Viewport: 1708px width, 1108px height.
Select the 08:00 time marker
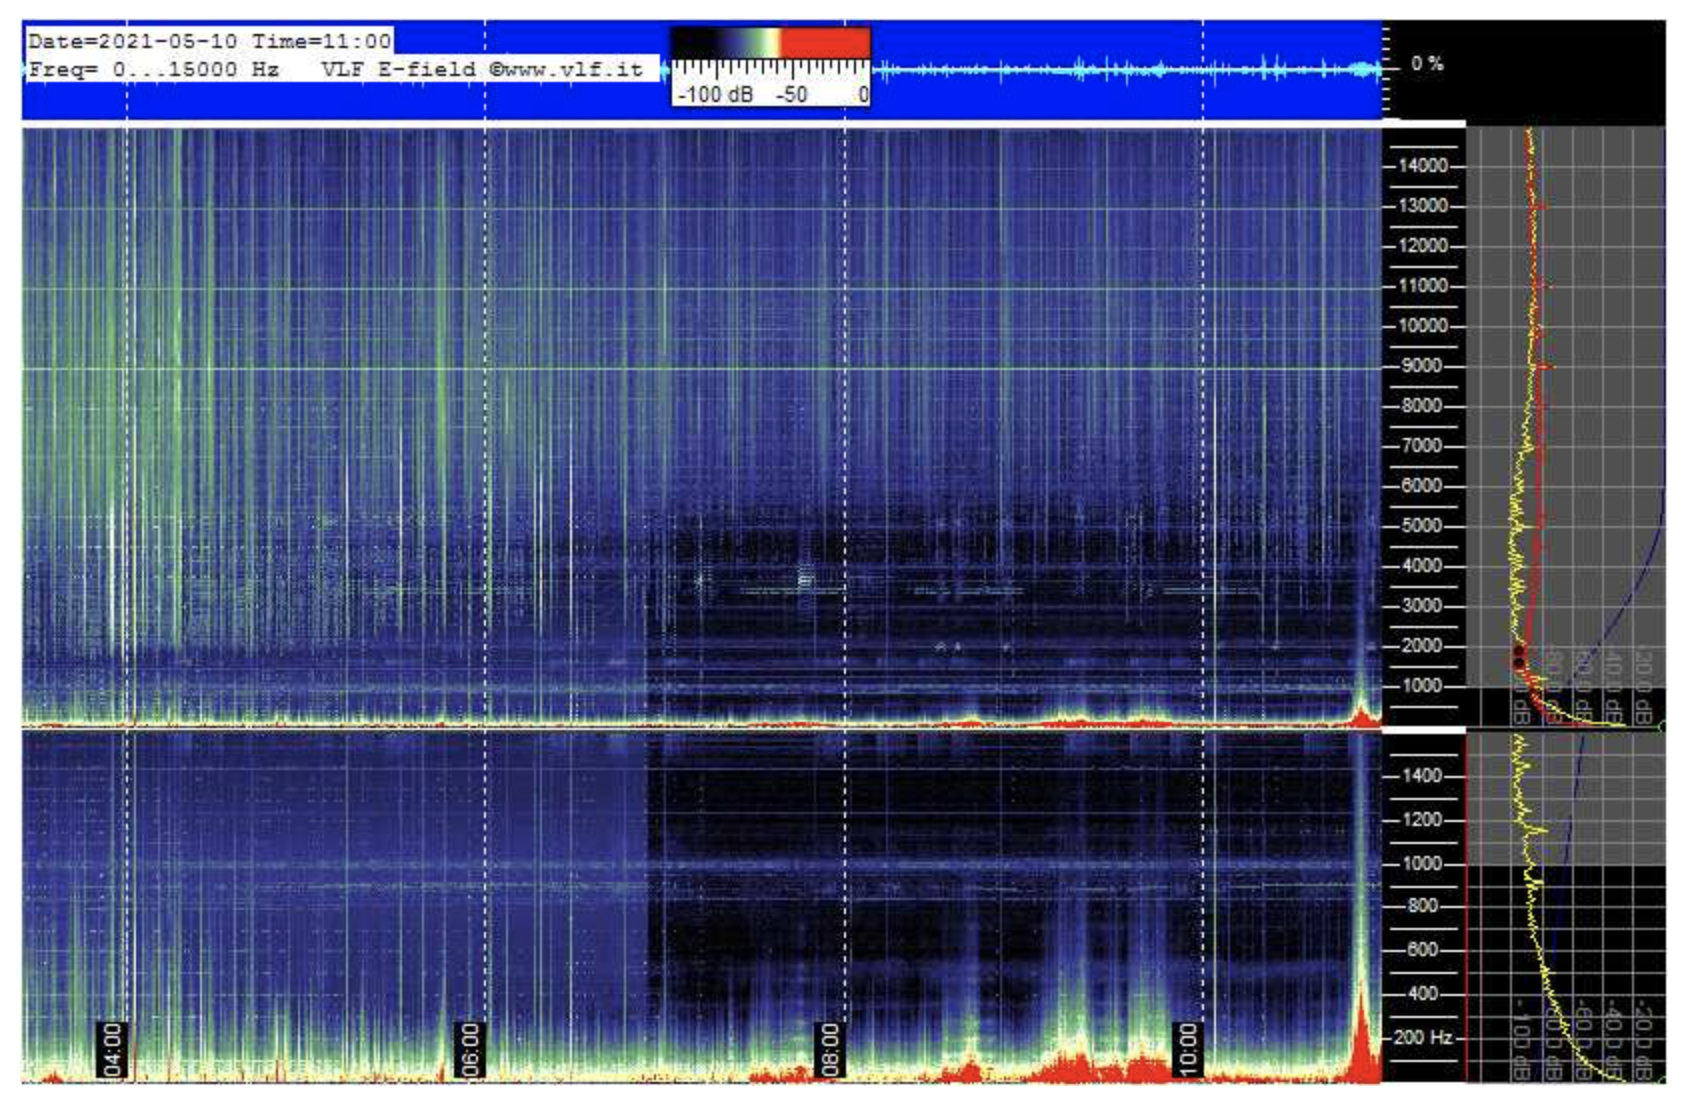[830, 1049]
